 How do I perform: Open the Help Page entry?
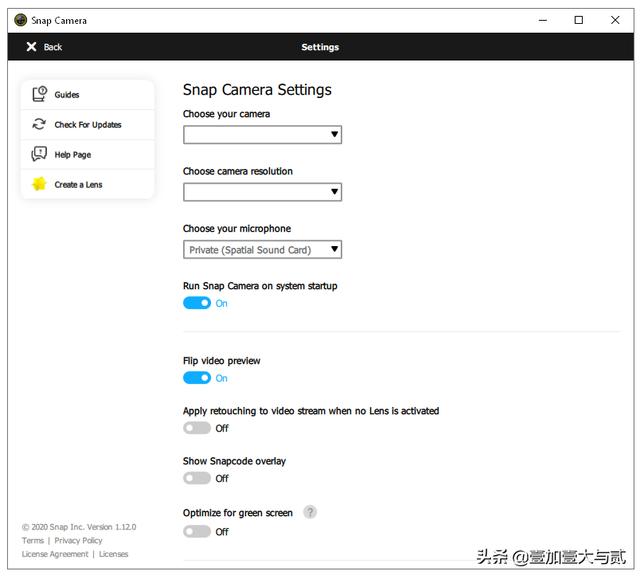pyautogui.click(x=87, y=154)
